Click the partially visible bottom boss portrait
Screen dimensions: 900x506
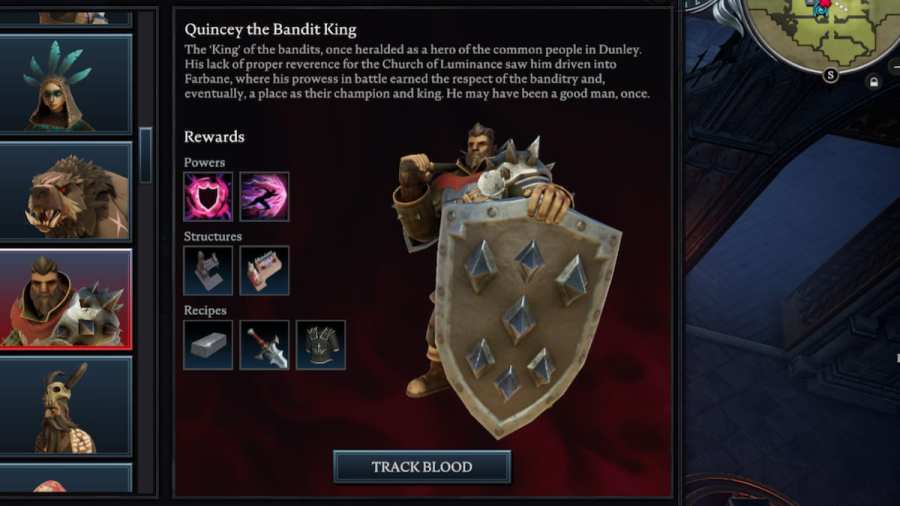65,478
